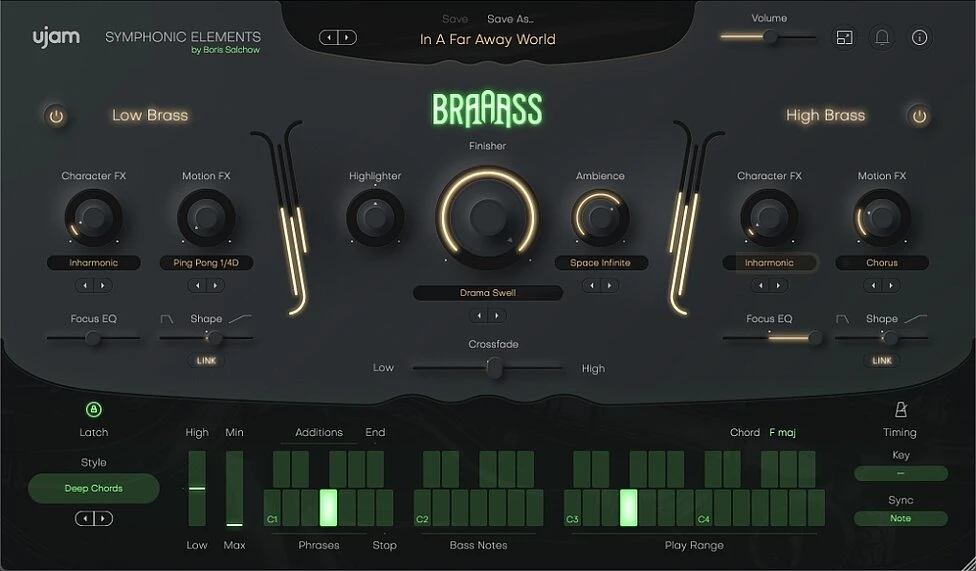The width and height of the screenshot is (976, 571).
Task: Open the preset name In A Far Away World
Action: click(x=487, y=40)
